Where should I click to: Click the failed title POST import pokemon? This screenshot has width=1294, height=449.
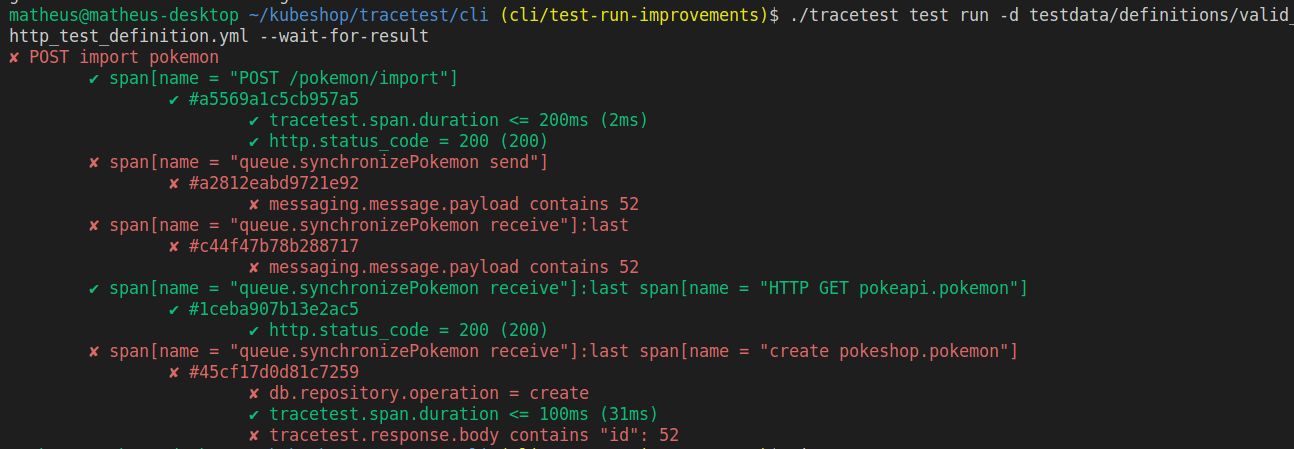tap(124, 57)
